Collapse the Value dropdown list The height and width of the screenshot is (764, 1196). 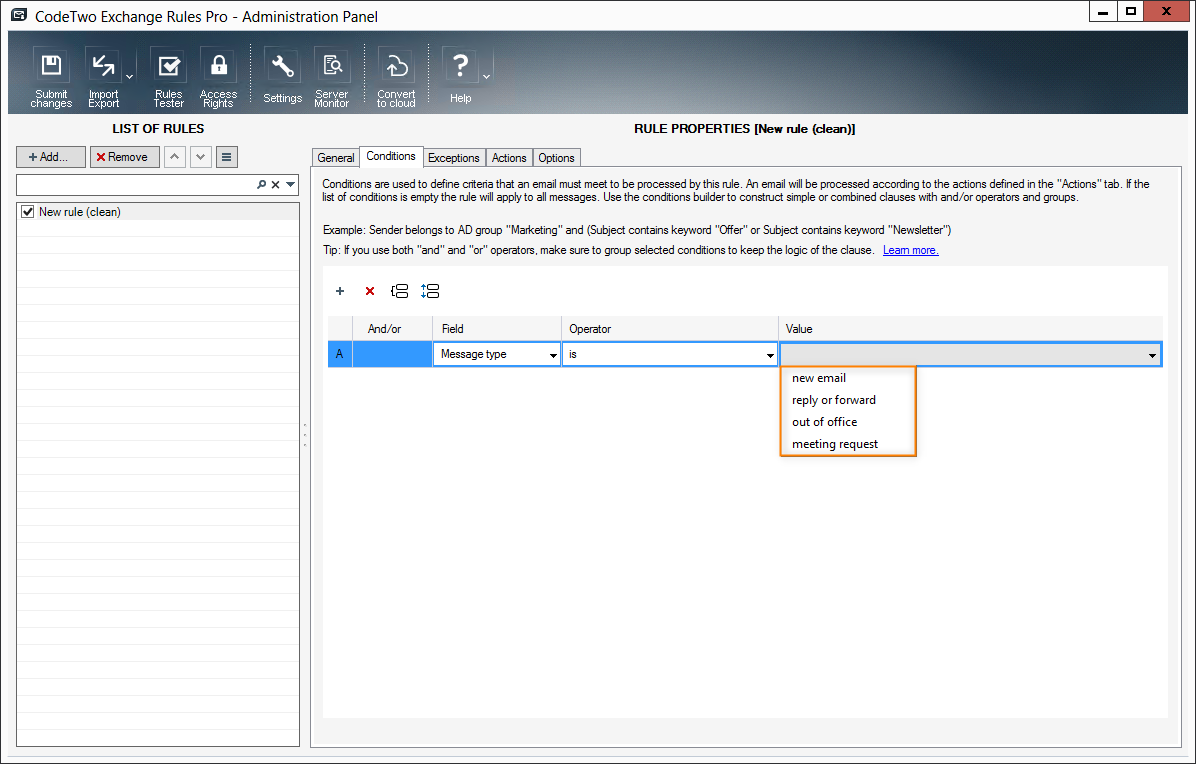(x=1152, y=355)
